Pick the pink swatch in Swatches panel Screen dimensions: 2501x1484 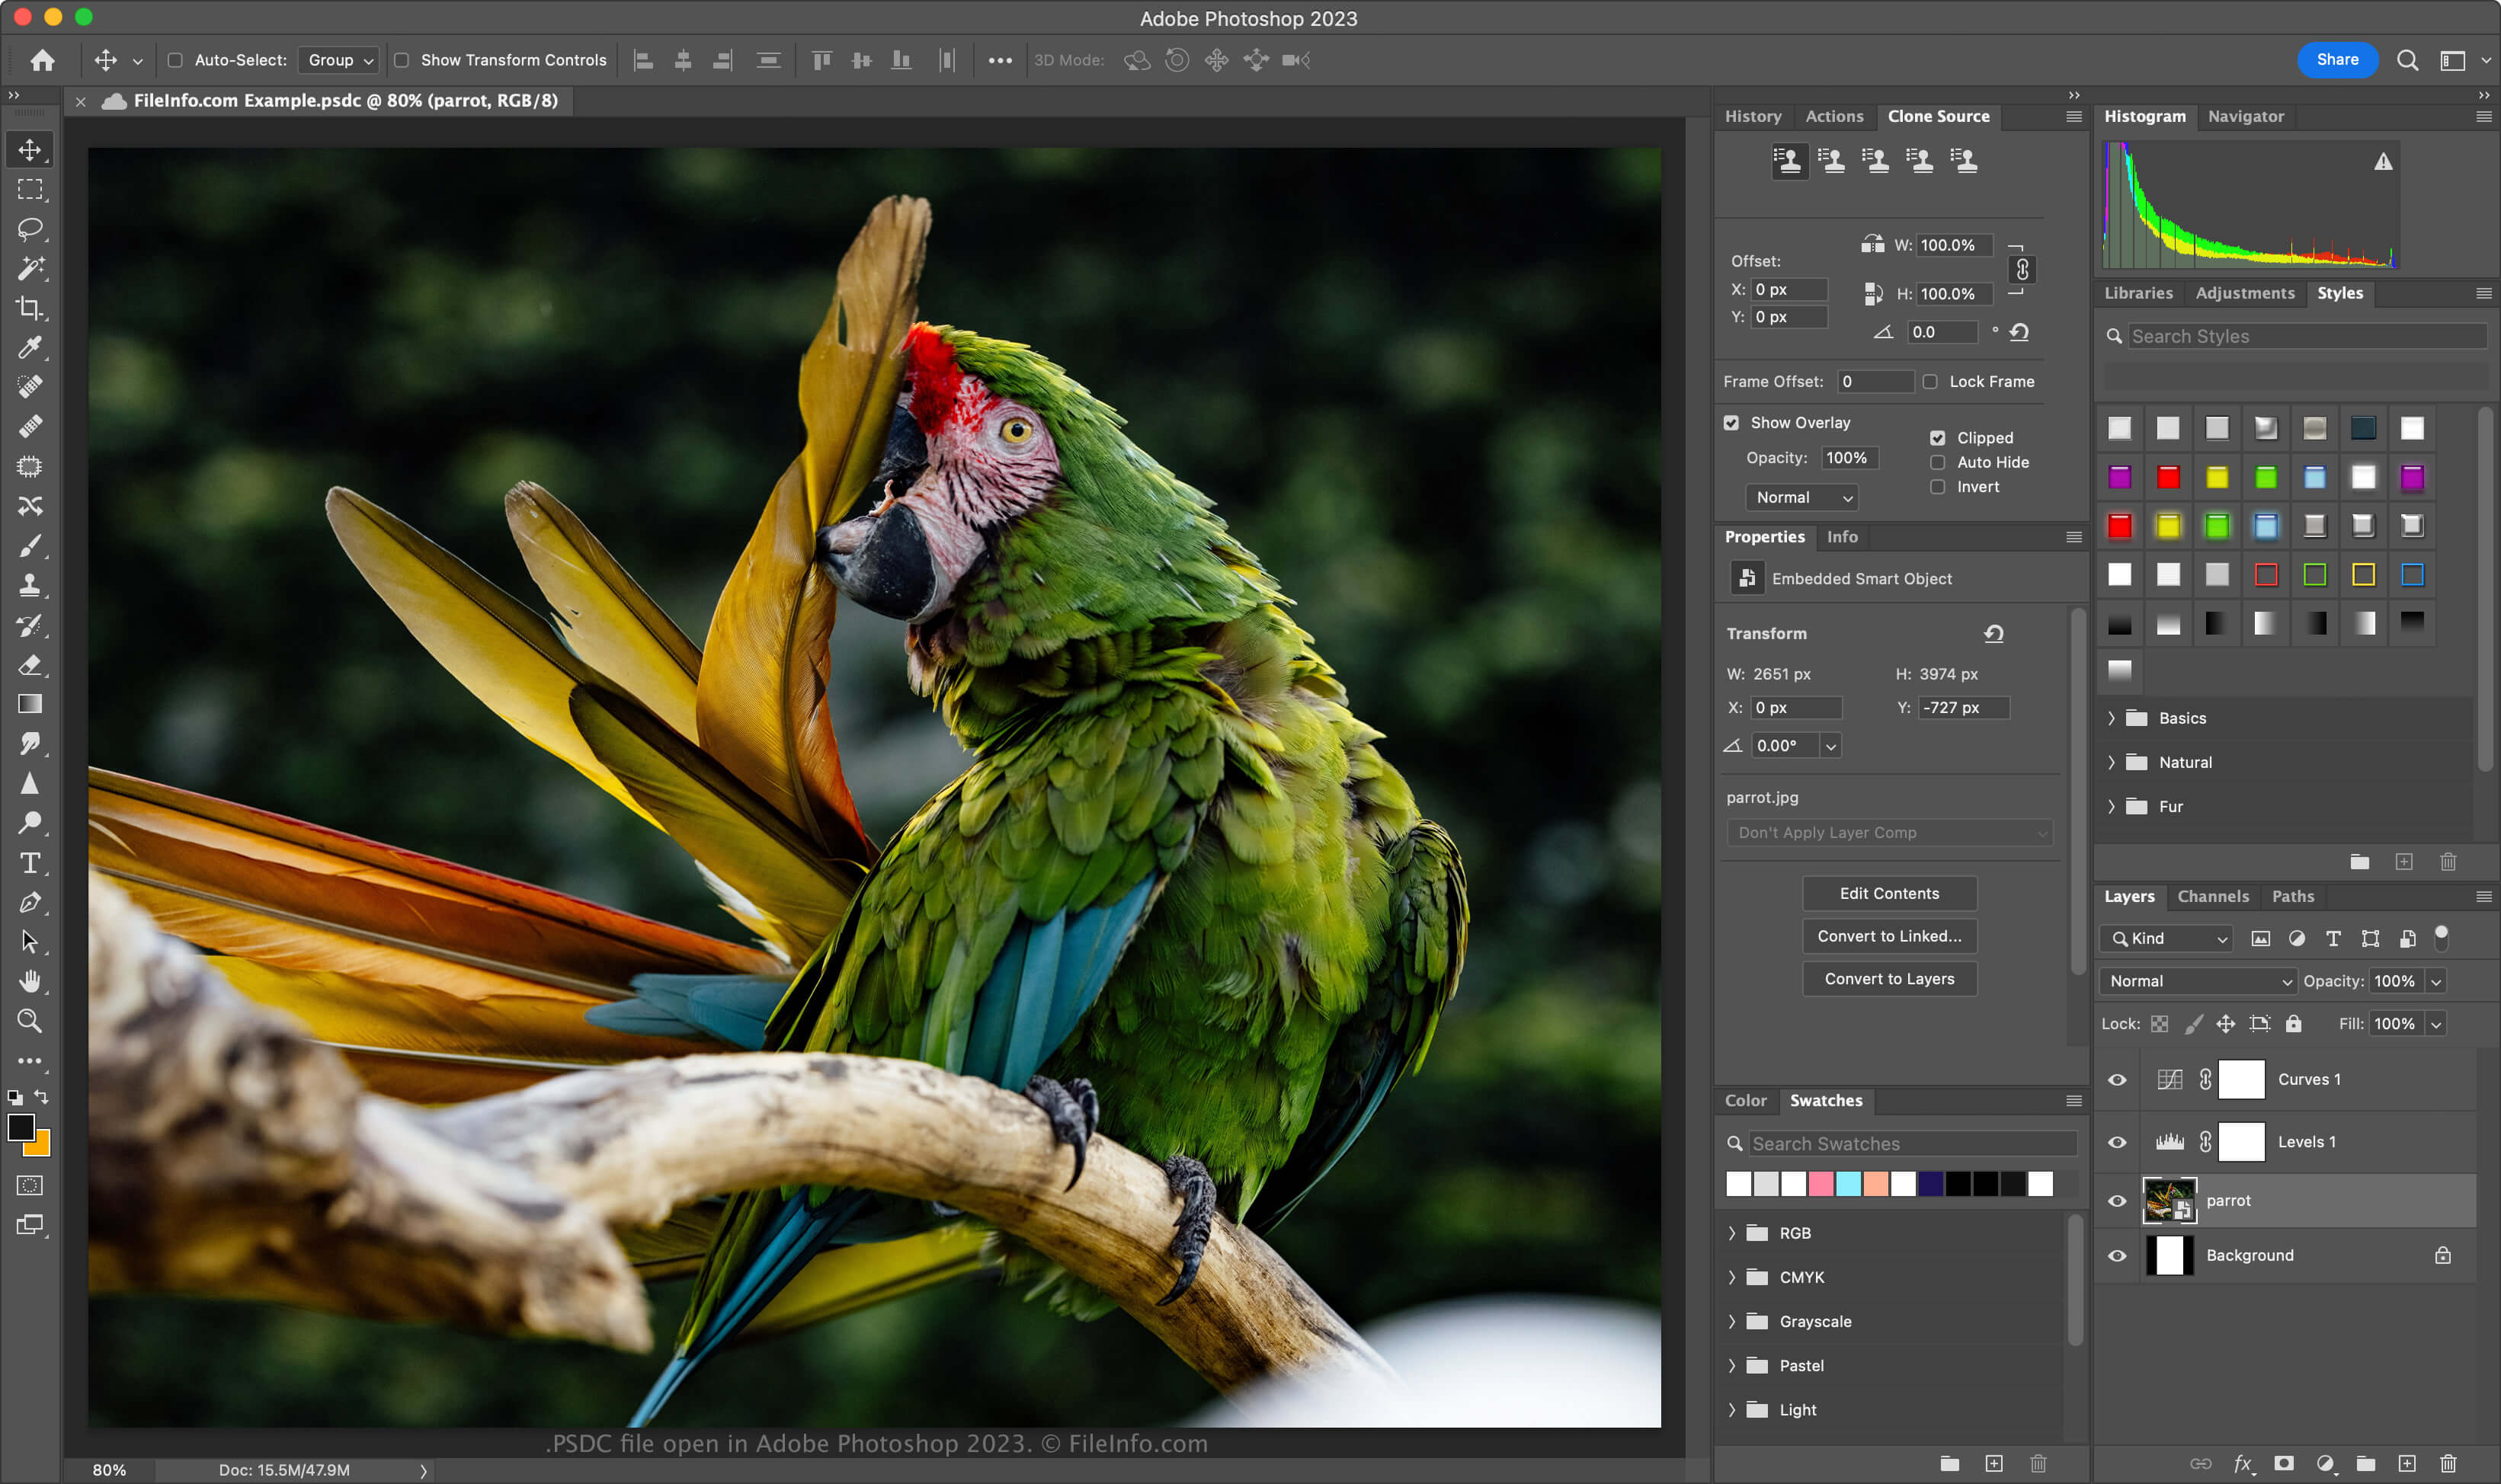tap(1820, 1184)
